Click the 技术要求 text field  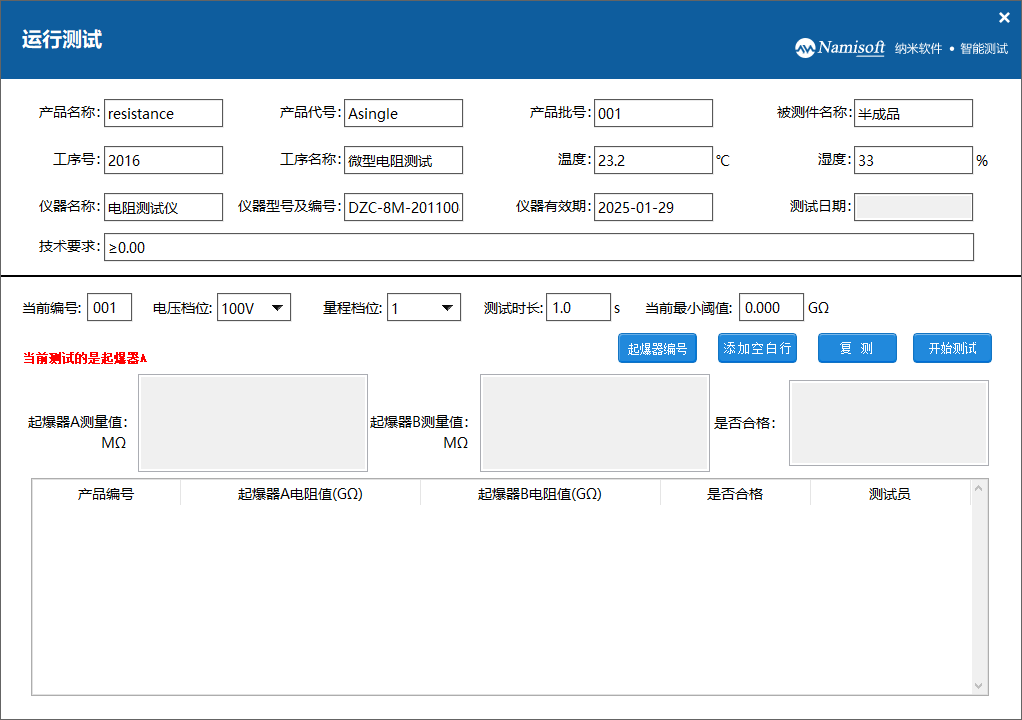pyautogui.click(x=538, y=247)
